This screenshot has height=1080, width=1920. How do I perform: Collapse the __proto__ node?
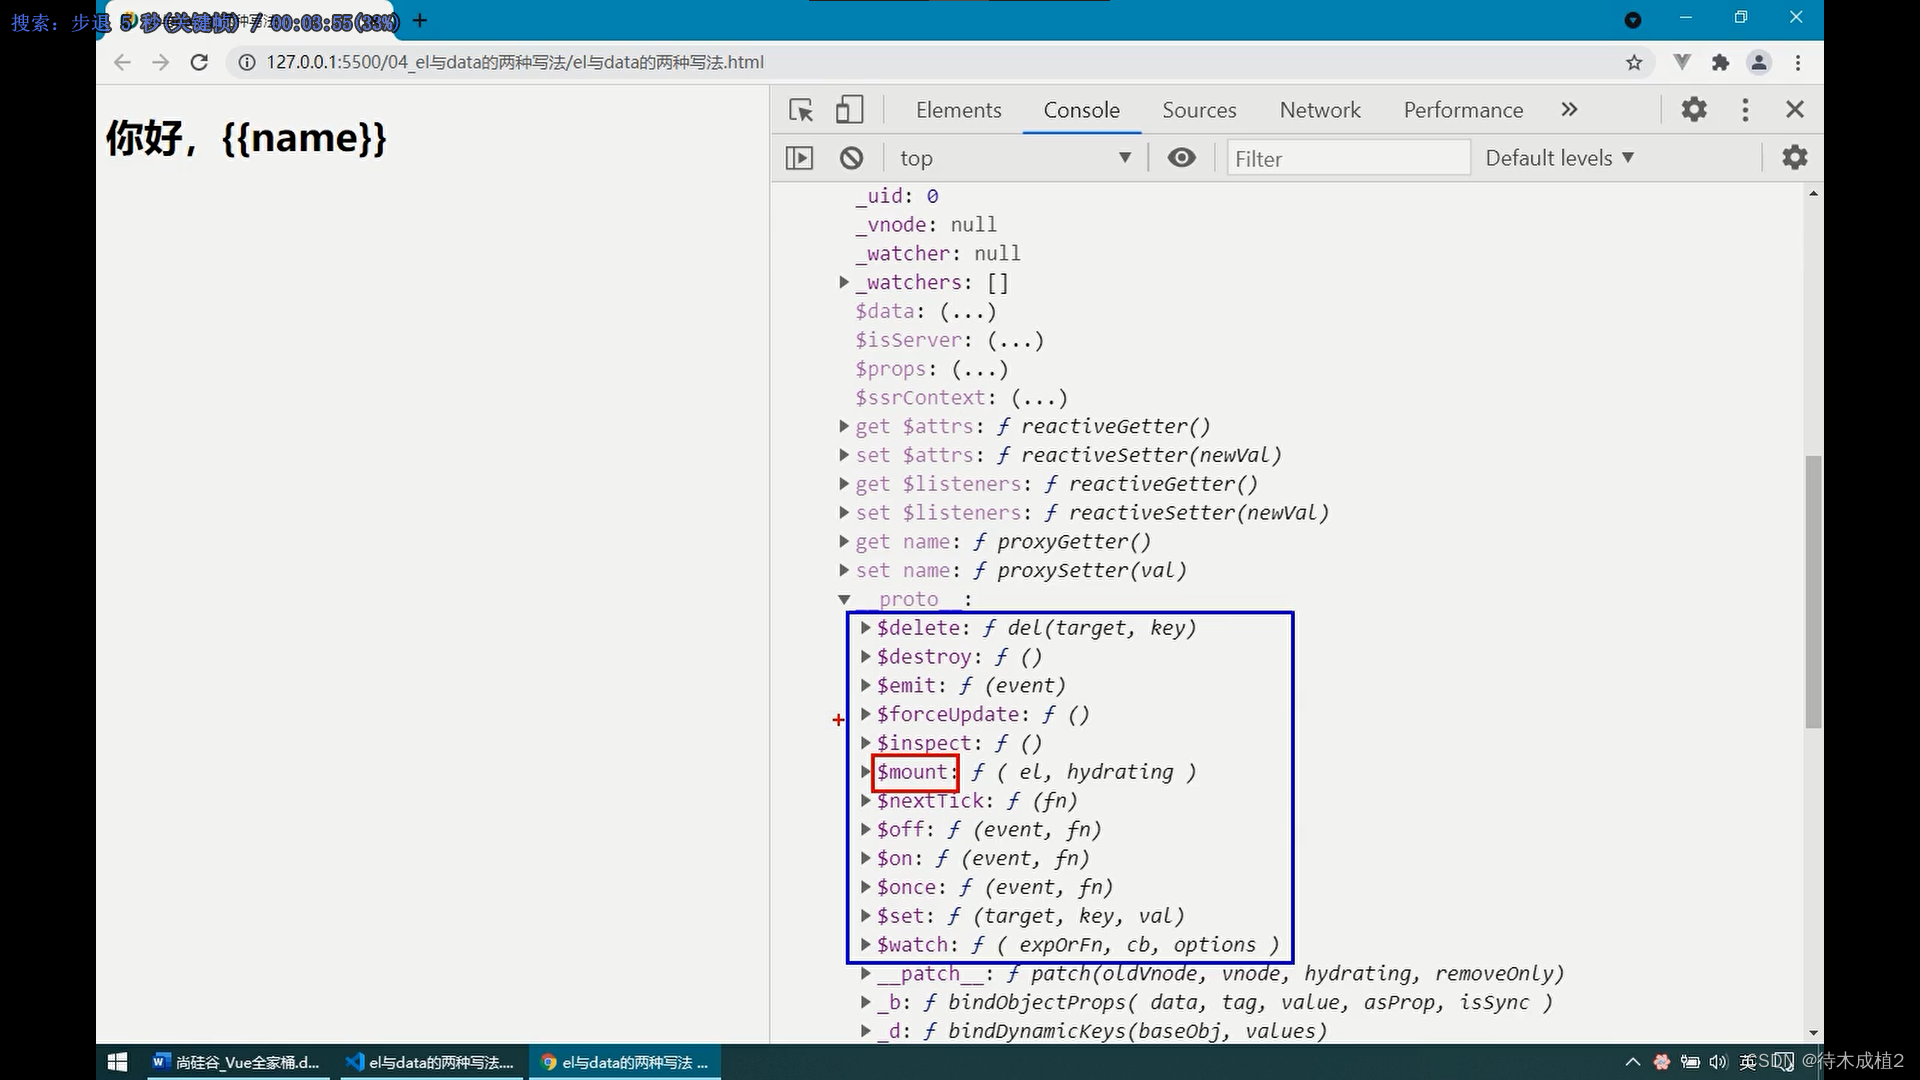click(x=844, y=600)
